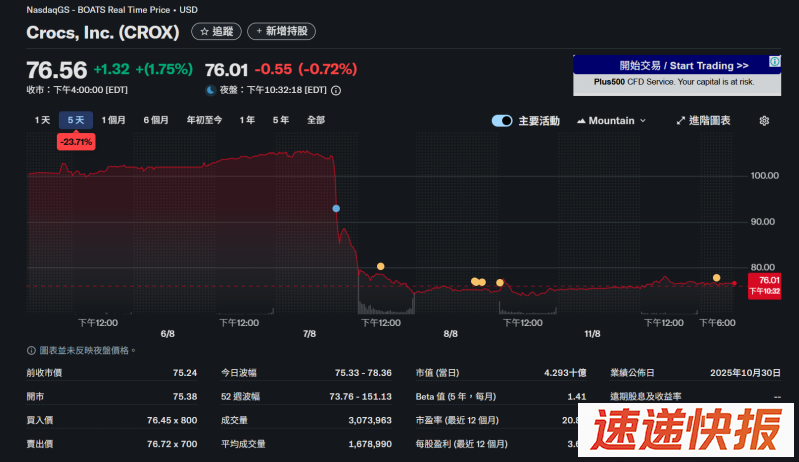Click the 平均成交量 value 1,678,990
The width and height of the screenshot is (799, 462).
click(x=370, y=444)
